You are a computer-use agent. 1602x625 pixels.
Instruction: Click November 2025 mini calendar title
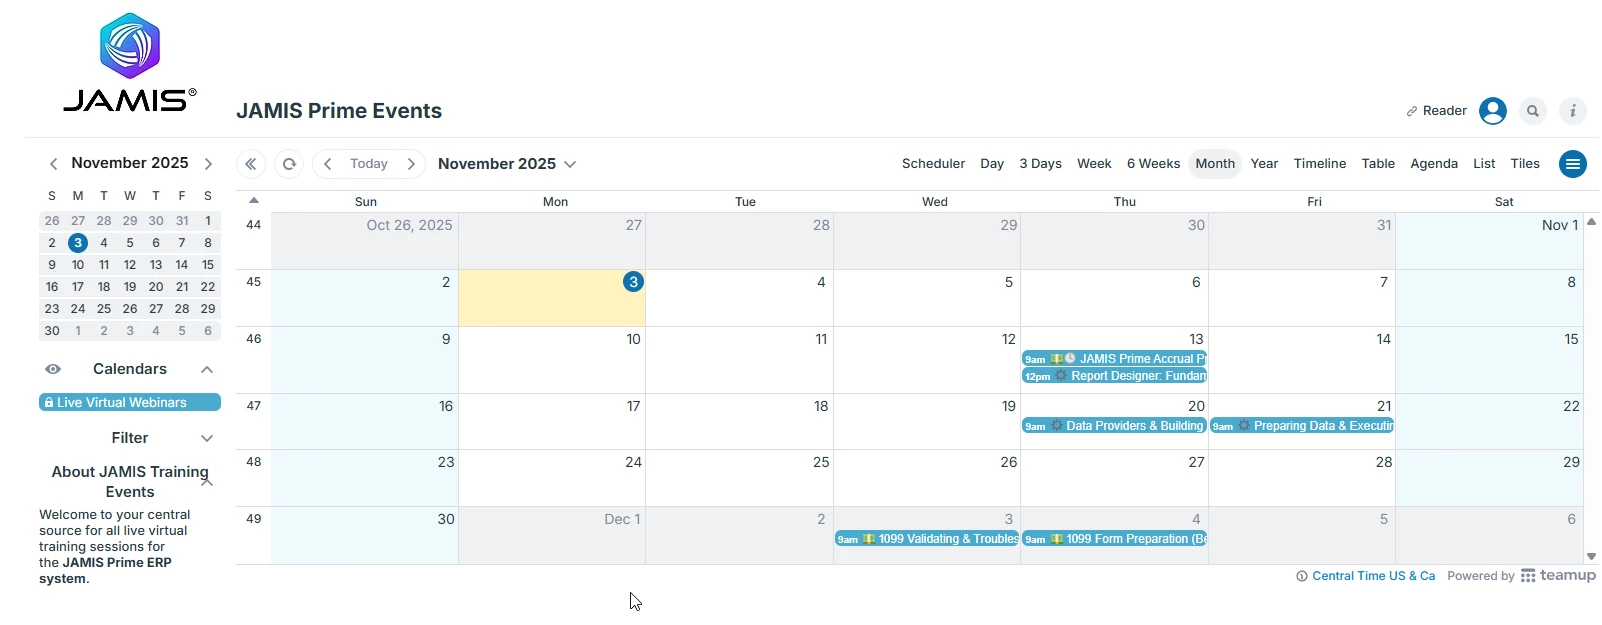(130, 163)
